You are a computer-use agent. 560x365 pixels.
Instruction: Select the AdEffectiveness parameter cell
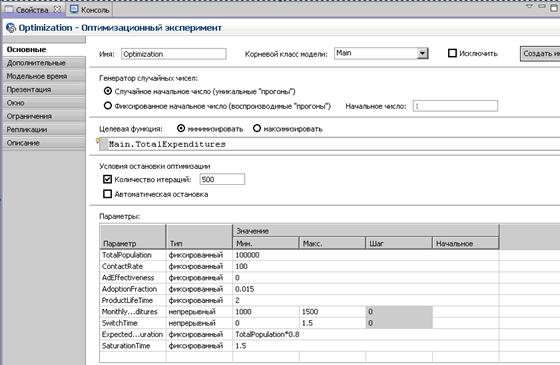click(133, 278)
